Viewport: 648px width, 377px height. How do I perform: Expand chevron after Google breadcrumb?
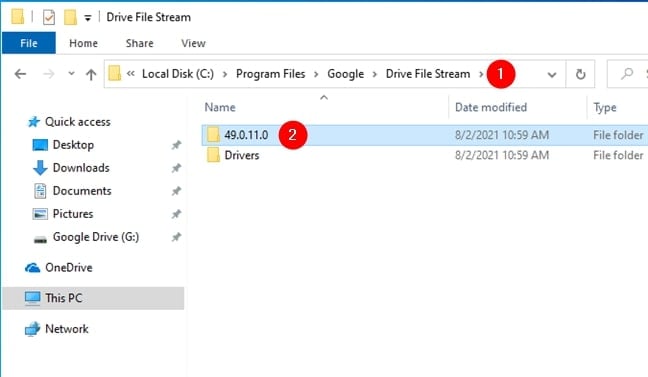[x=375, y=74]
